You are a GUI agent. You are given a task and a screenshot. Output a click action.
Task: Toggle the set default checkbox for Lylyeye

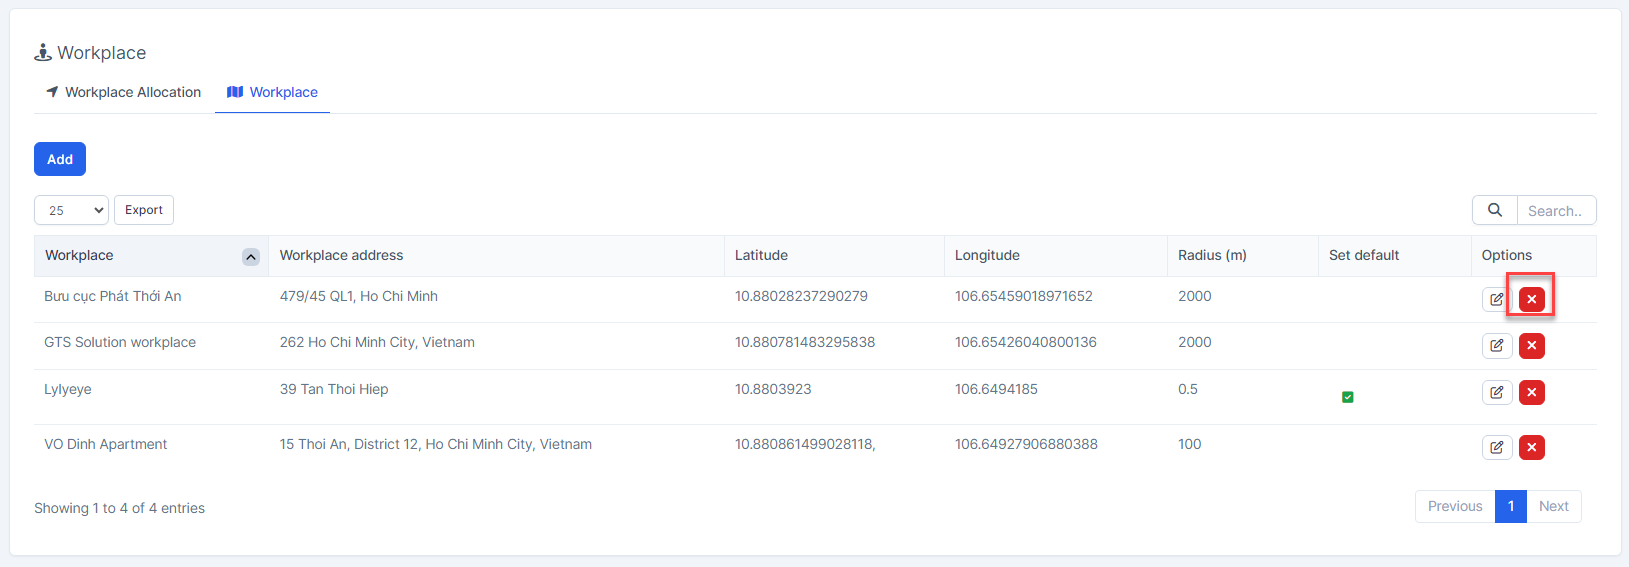point(1347,397)
